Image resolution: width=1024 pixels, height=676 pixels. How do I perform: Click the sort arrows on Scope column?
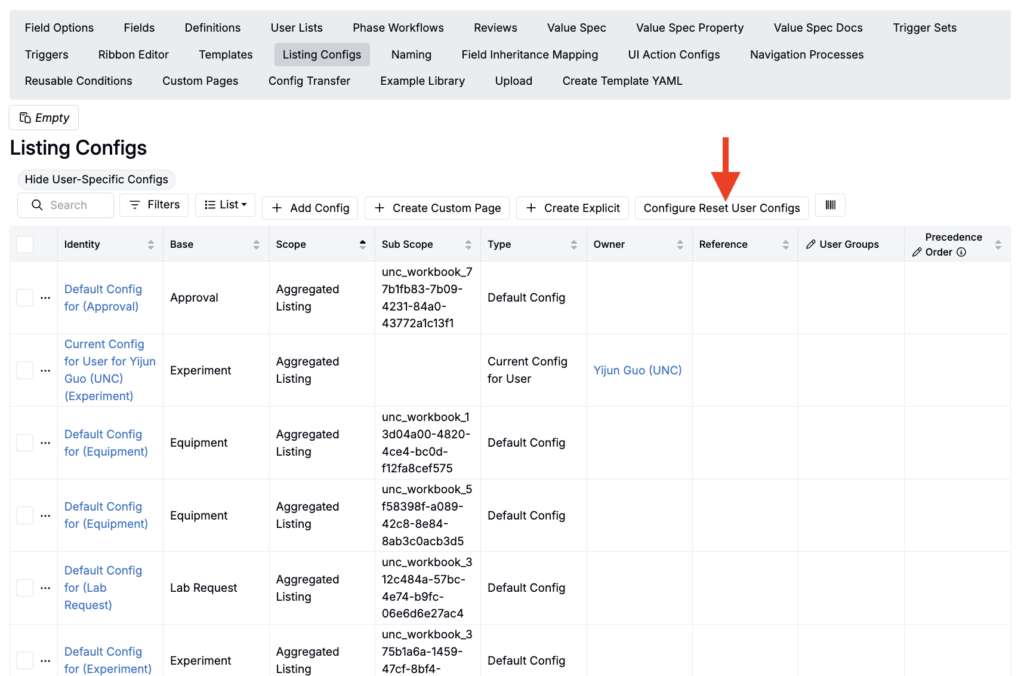pos(362,245)
